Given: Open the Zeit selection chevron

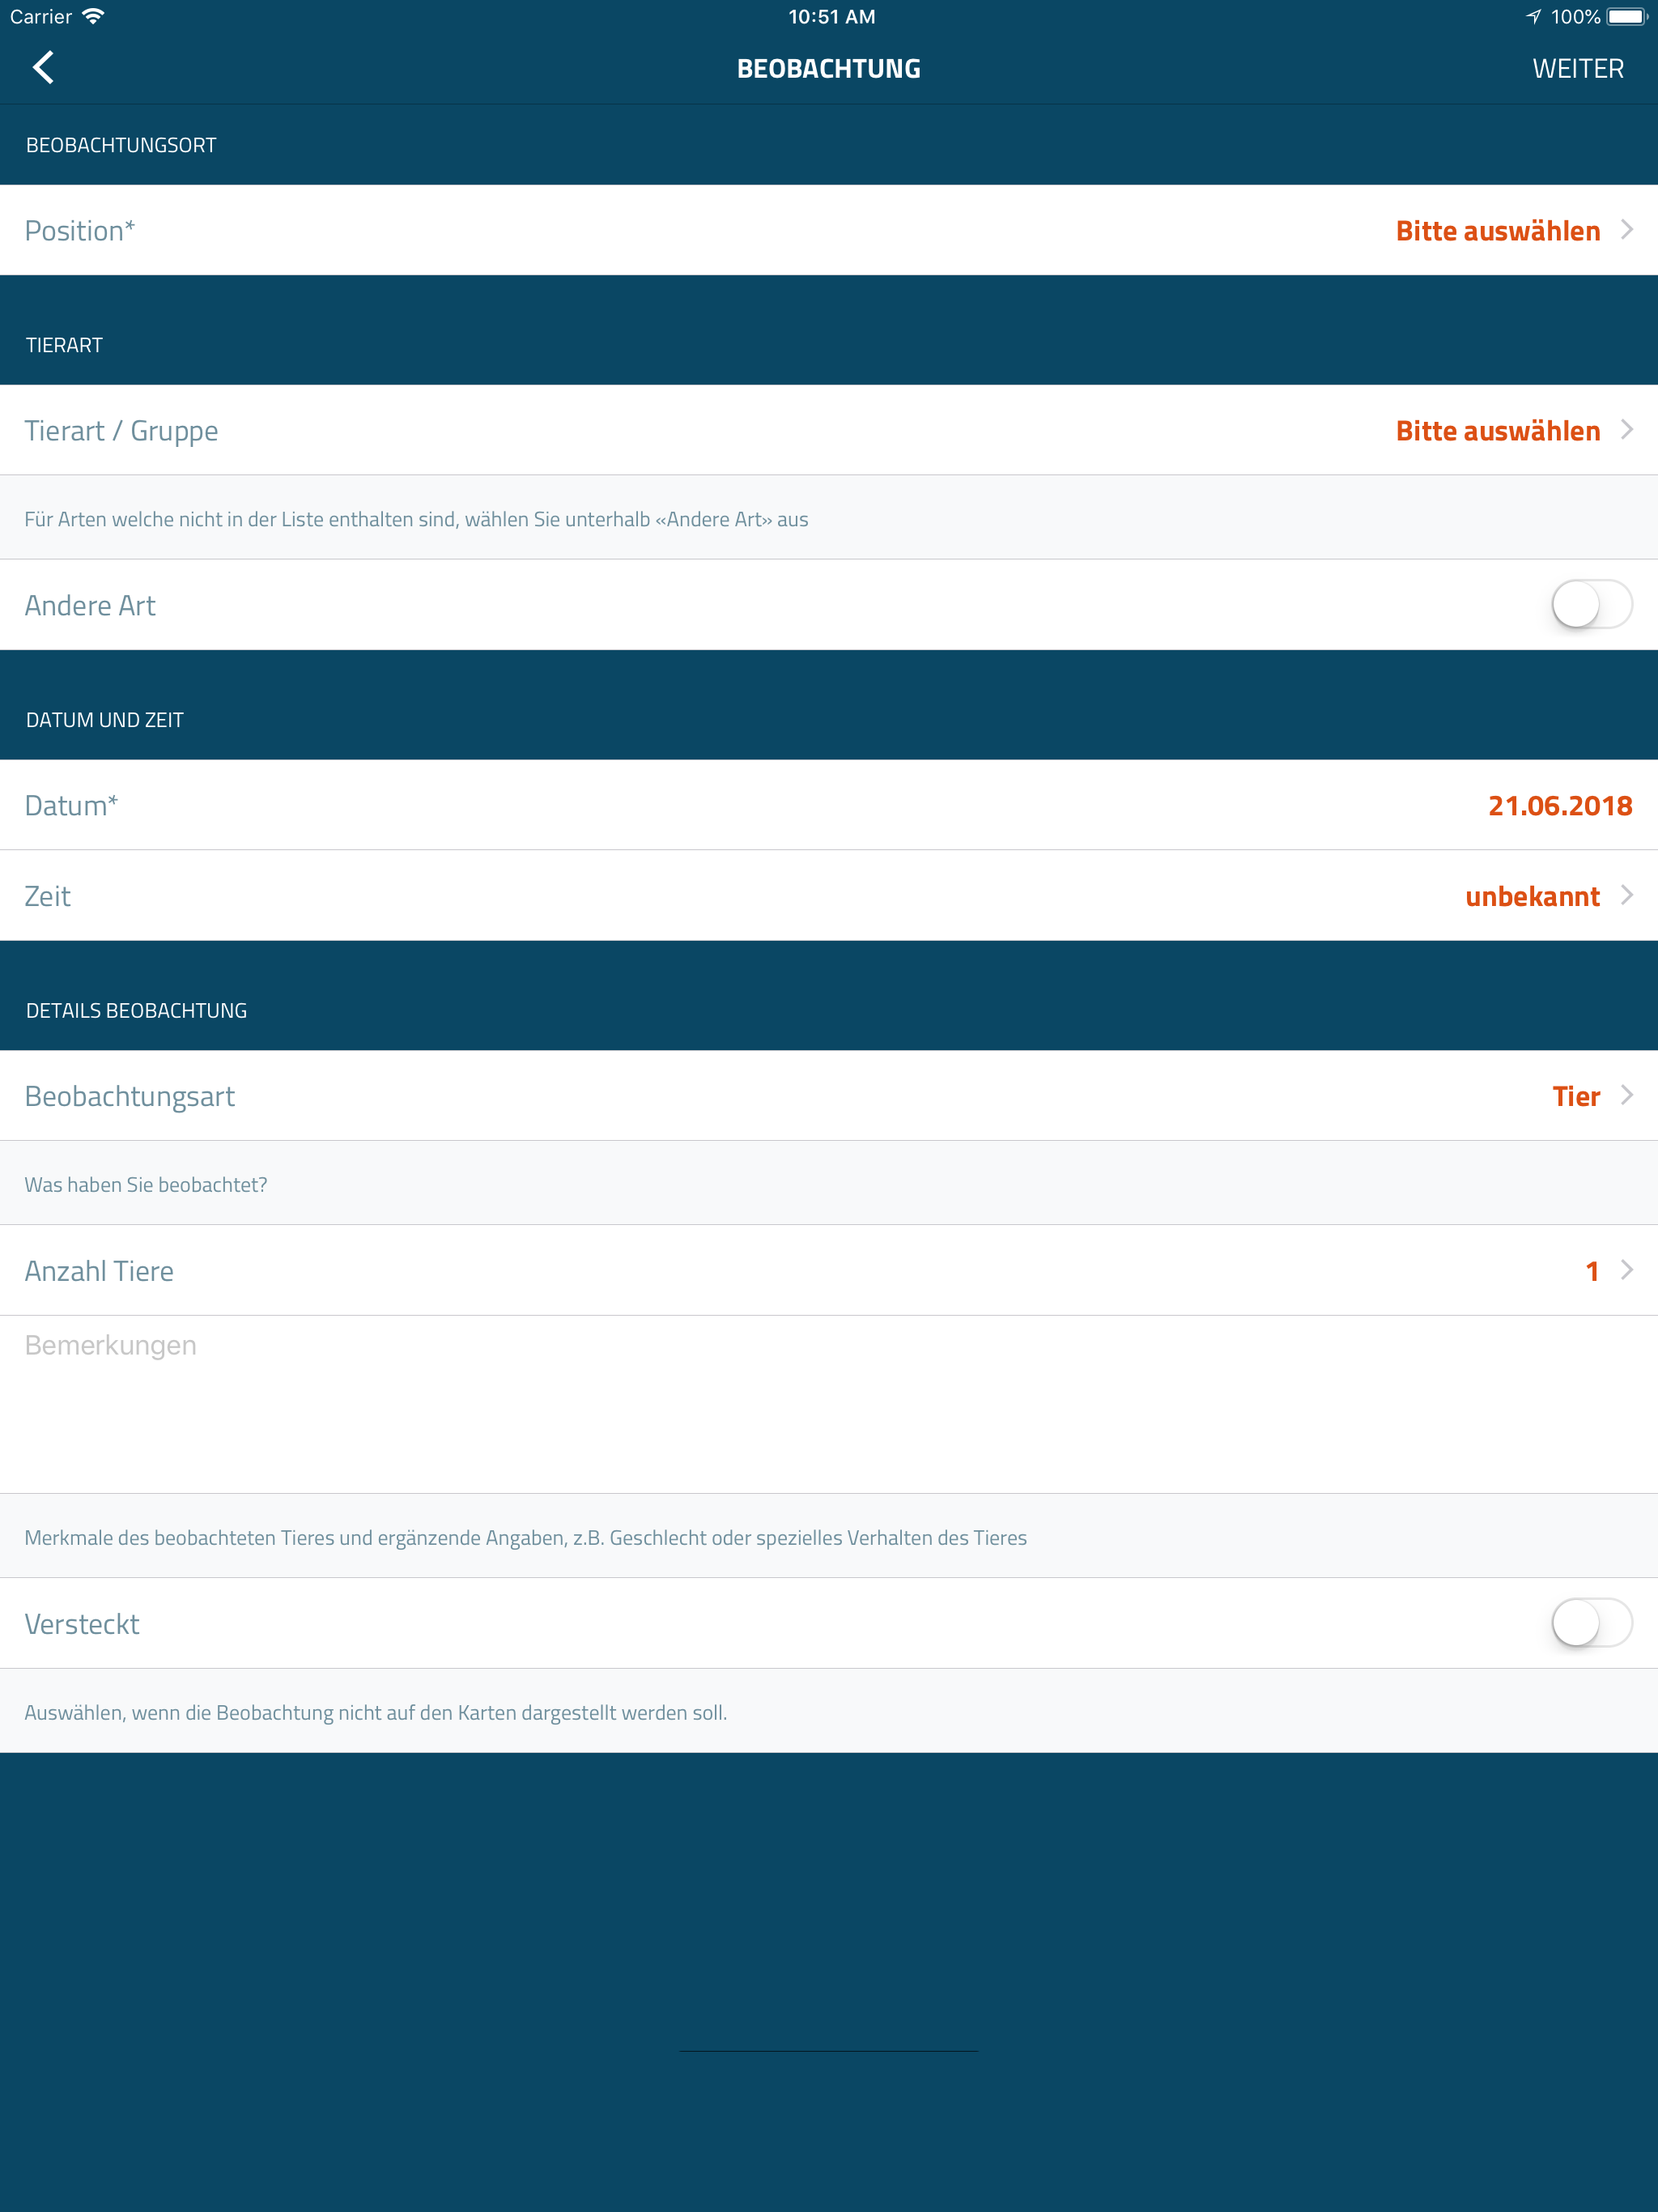Looking at the screenshot, I should (1627, 895).
